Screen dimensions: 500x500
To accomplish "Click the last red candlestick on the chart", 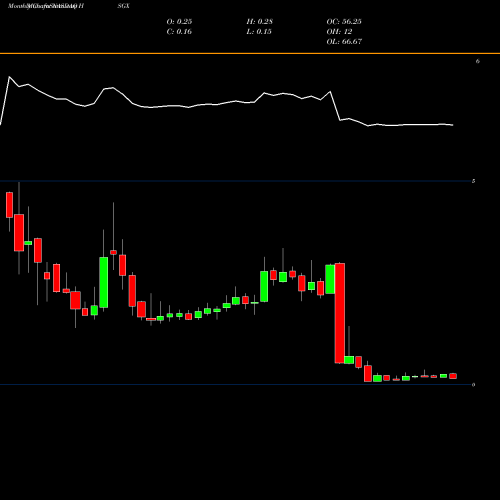I will (x=453, y=376).
